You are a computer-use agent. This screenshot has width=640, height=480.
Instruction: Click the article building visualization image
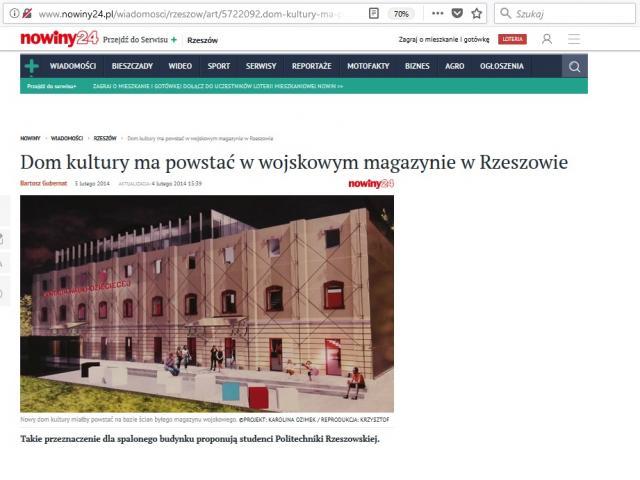(x=207, y=303)
